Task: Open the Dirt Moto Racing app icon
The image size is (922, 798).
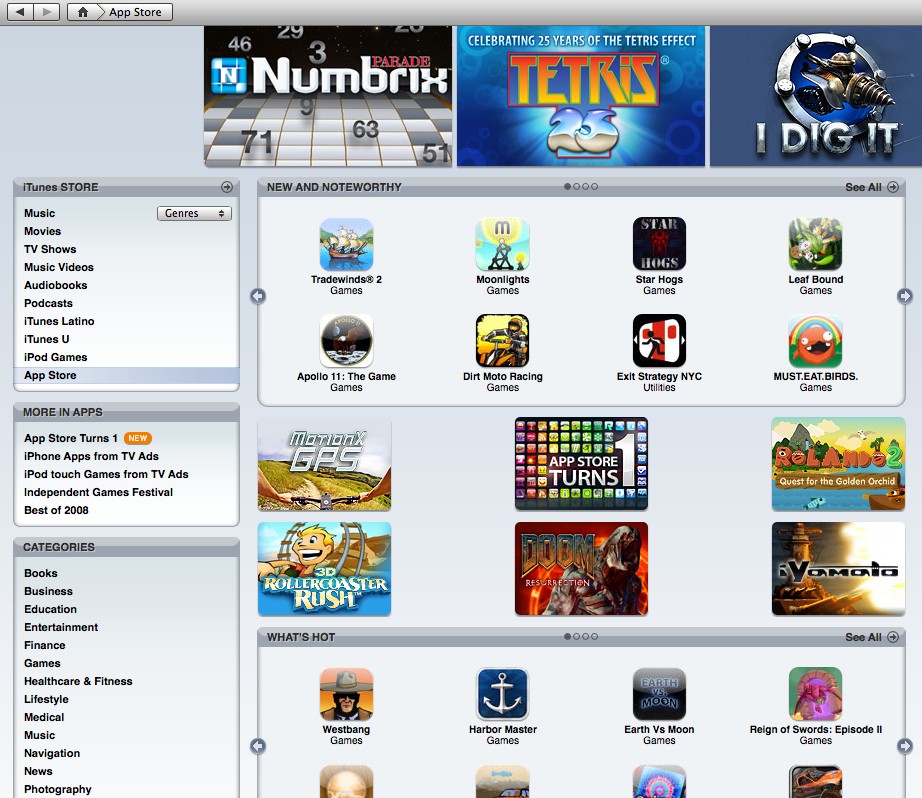Action: 503,340
